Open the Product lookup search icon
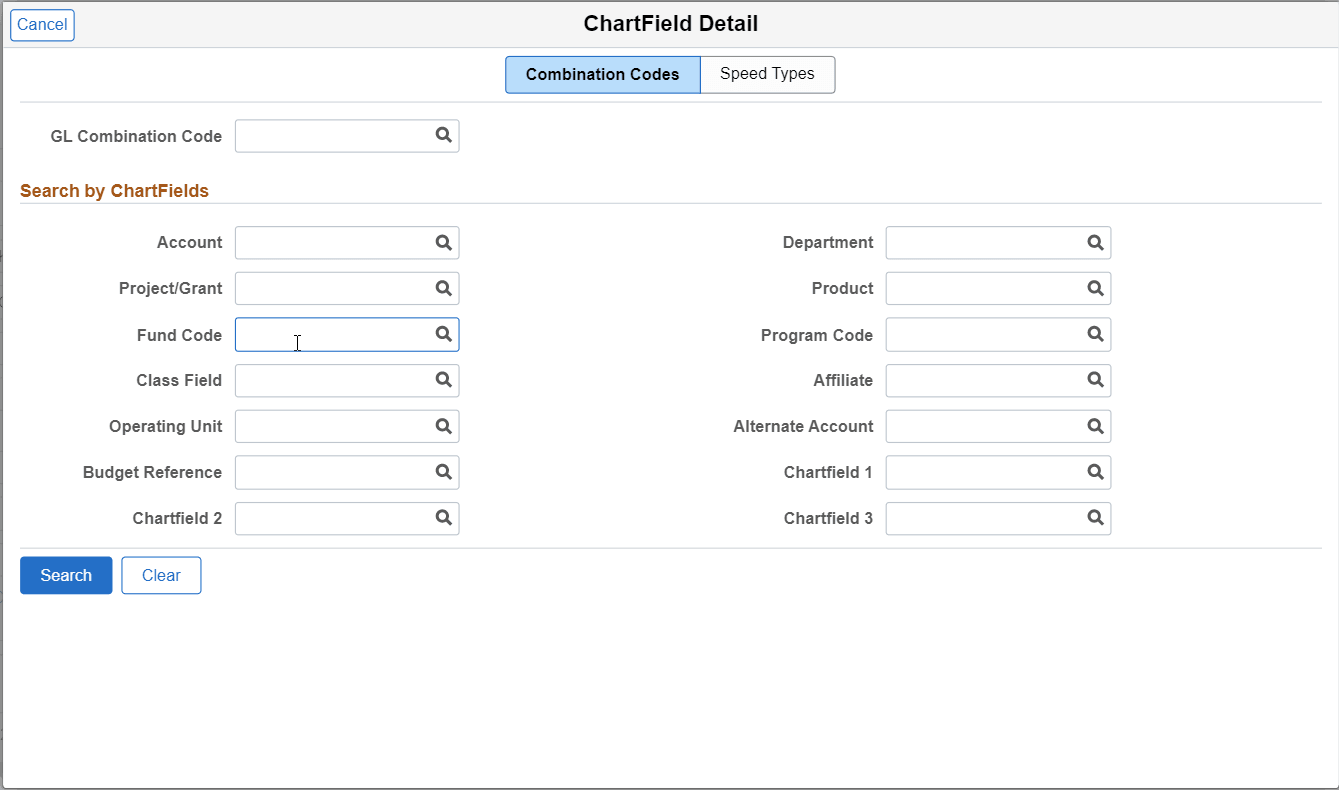The image size is (1339, 790). click(1096, 288)
